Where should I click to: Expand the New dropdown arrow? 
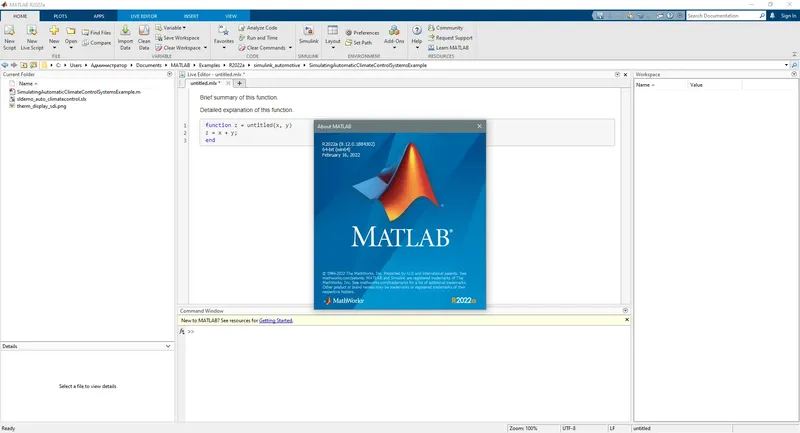coord(54,48)
